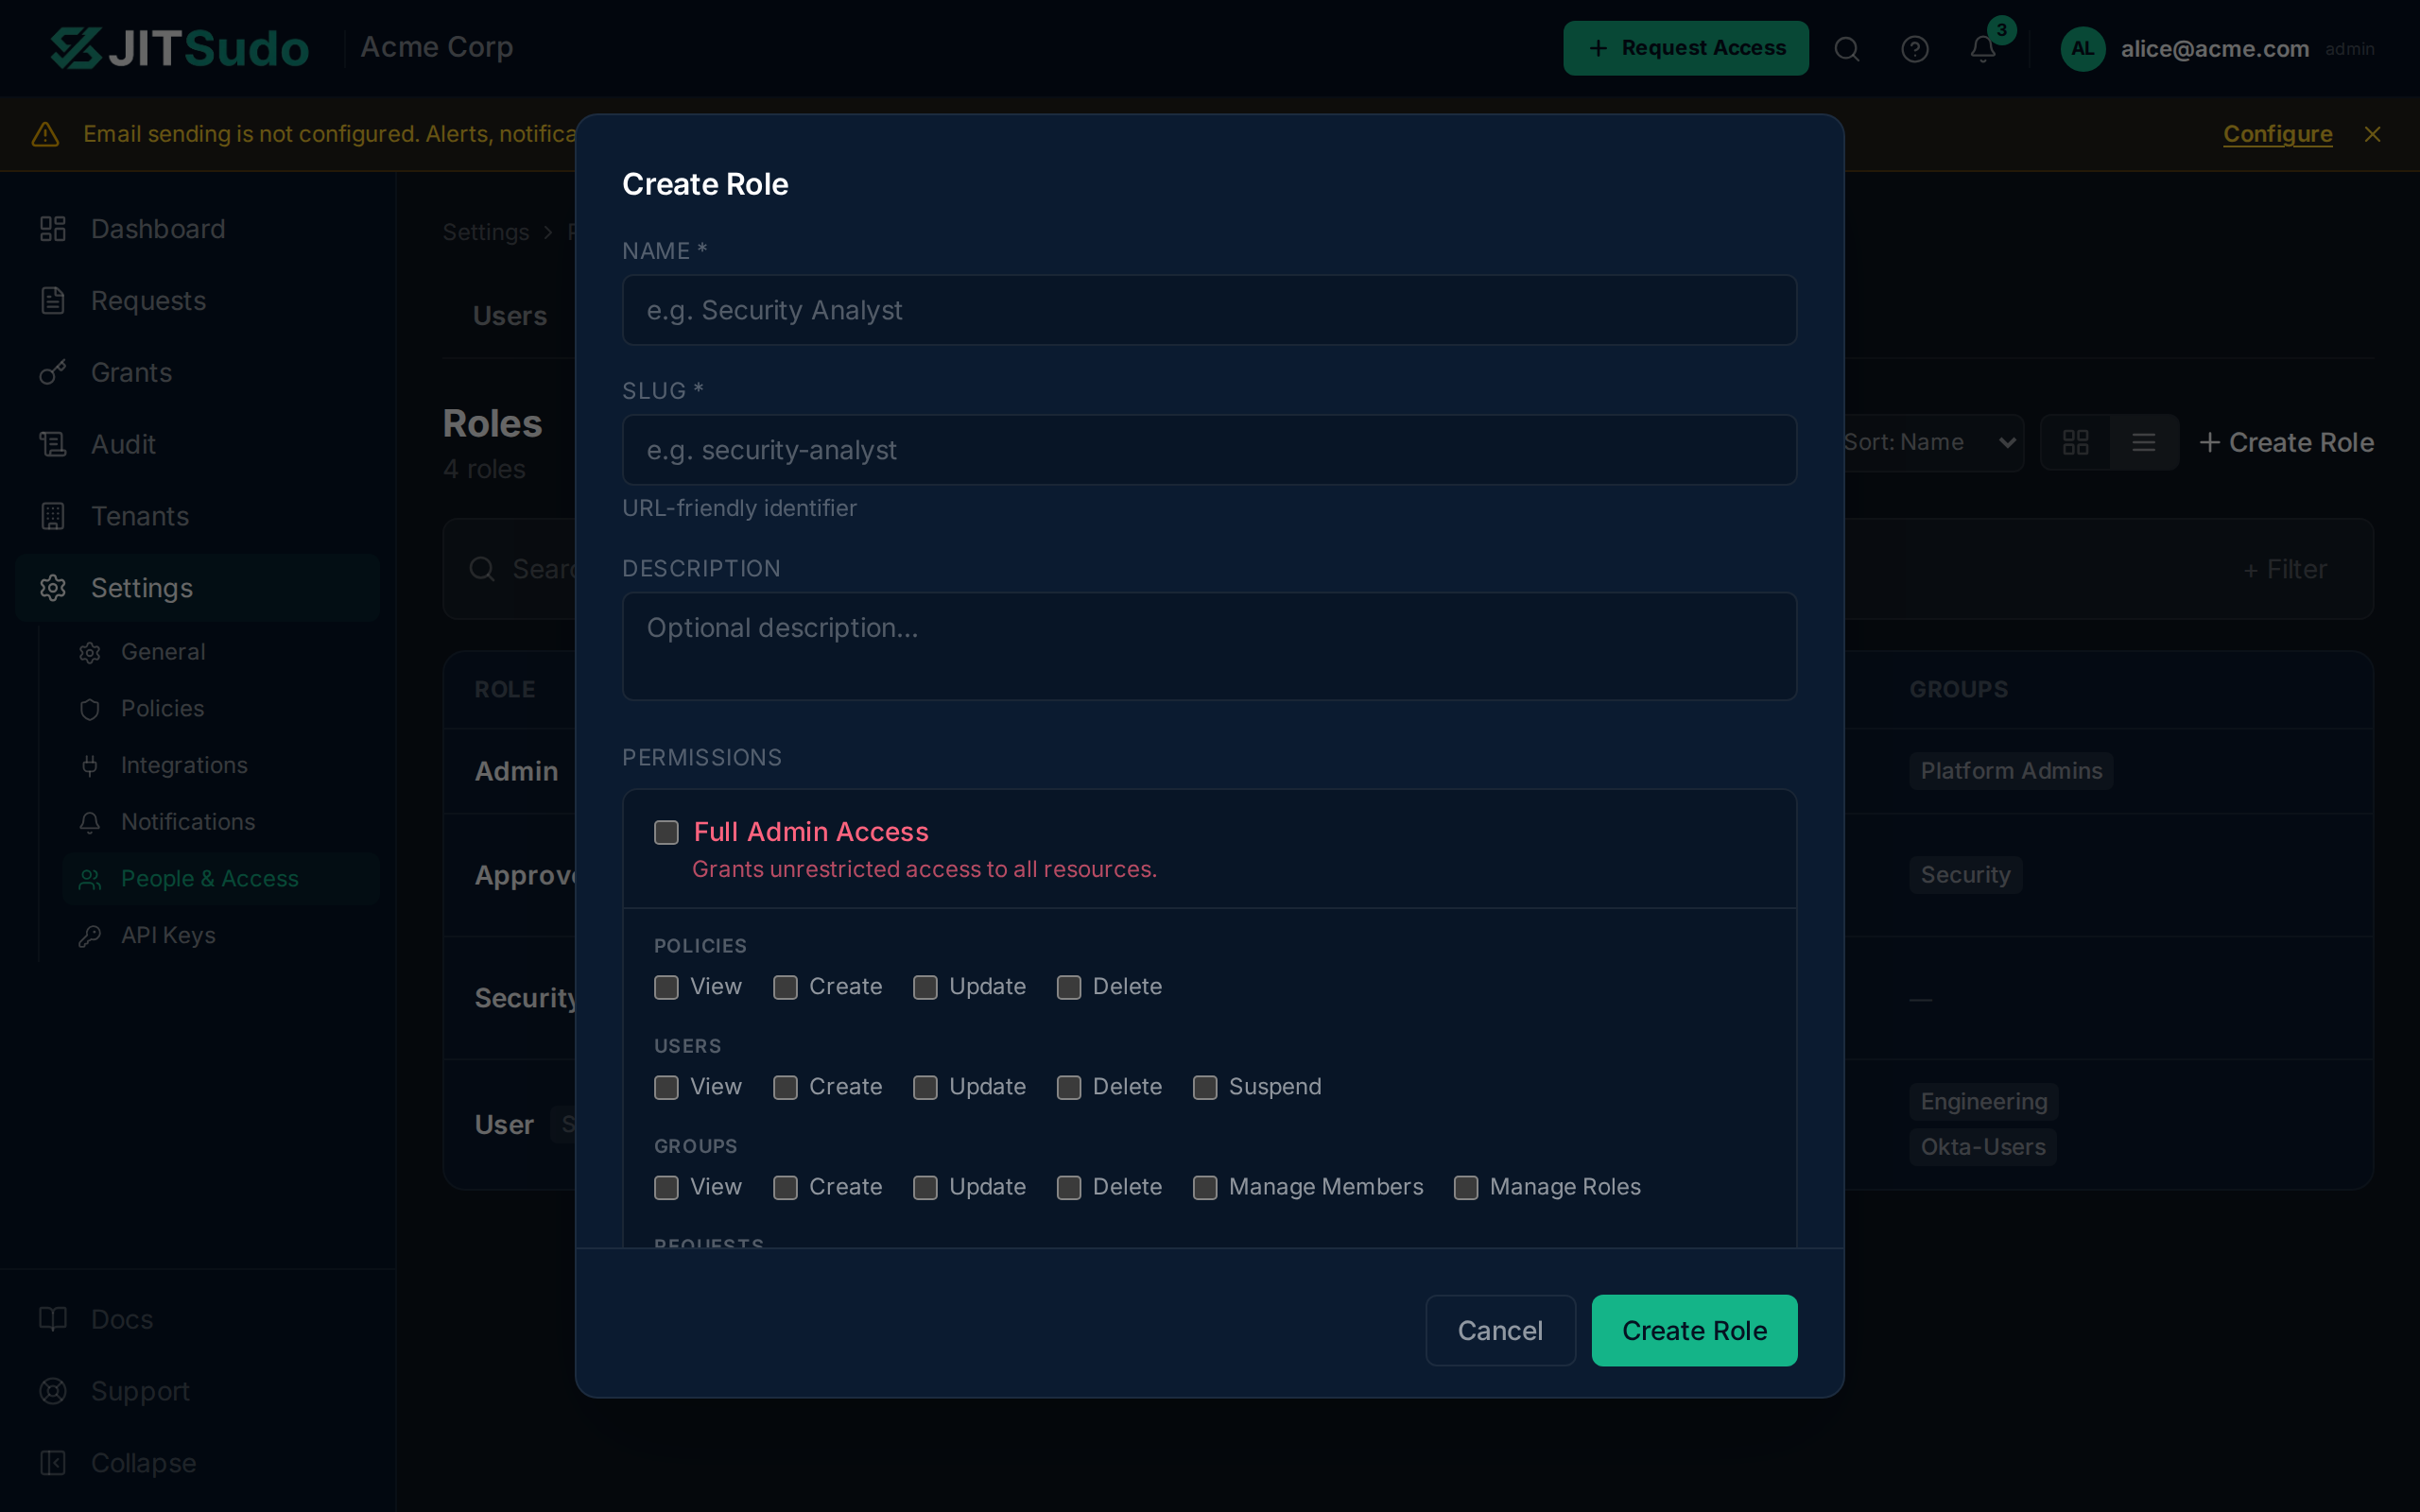Enable Groups Delete permission
The width and height of the screenshot is (2420, 1512).
click(x=1069, y=1187)
